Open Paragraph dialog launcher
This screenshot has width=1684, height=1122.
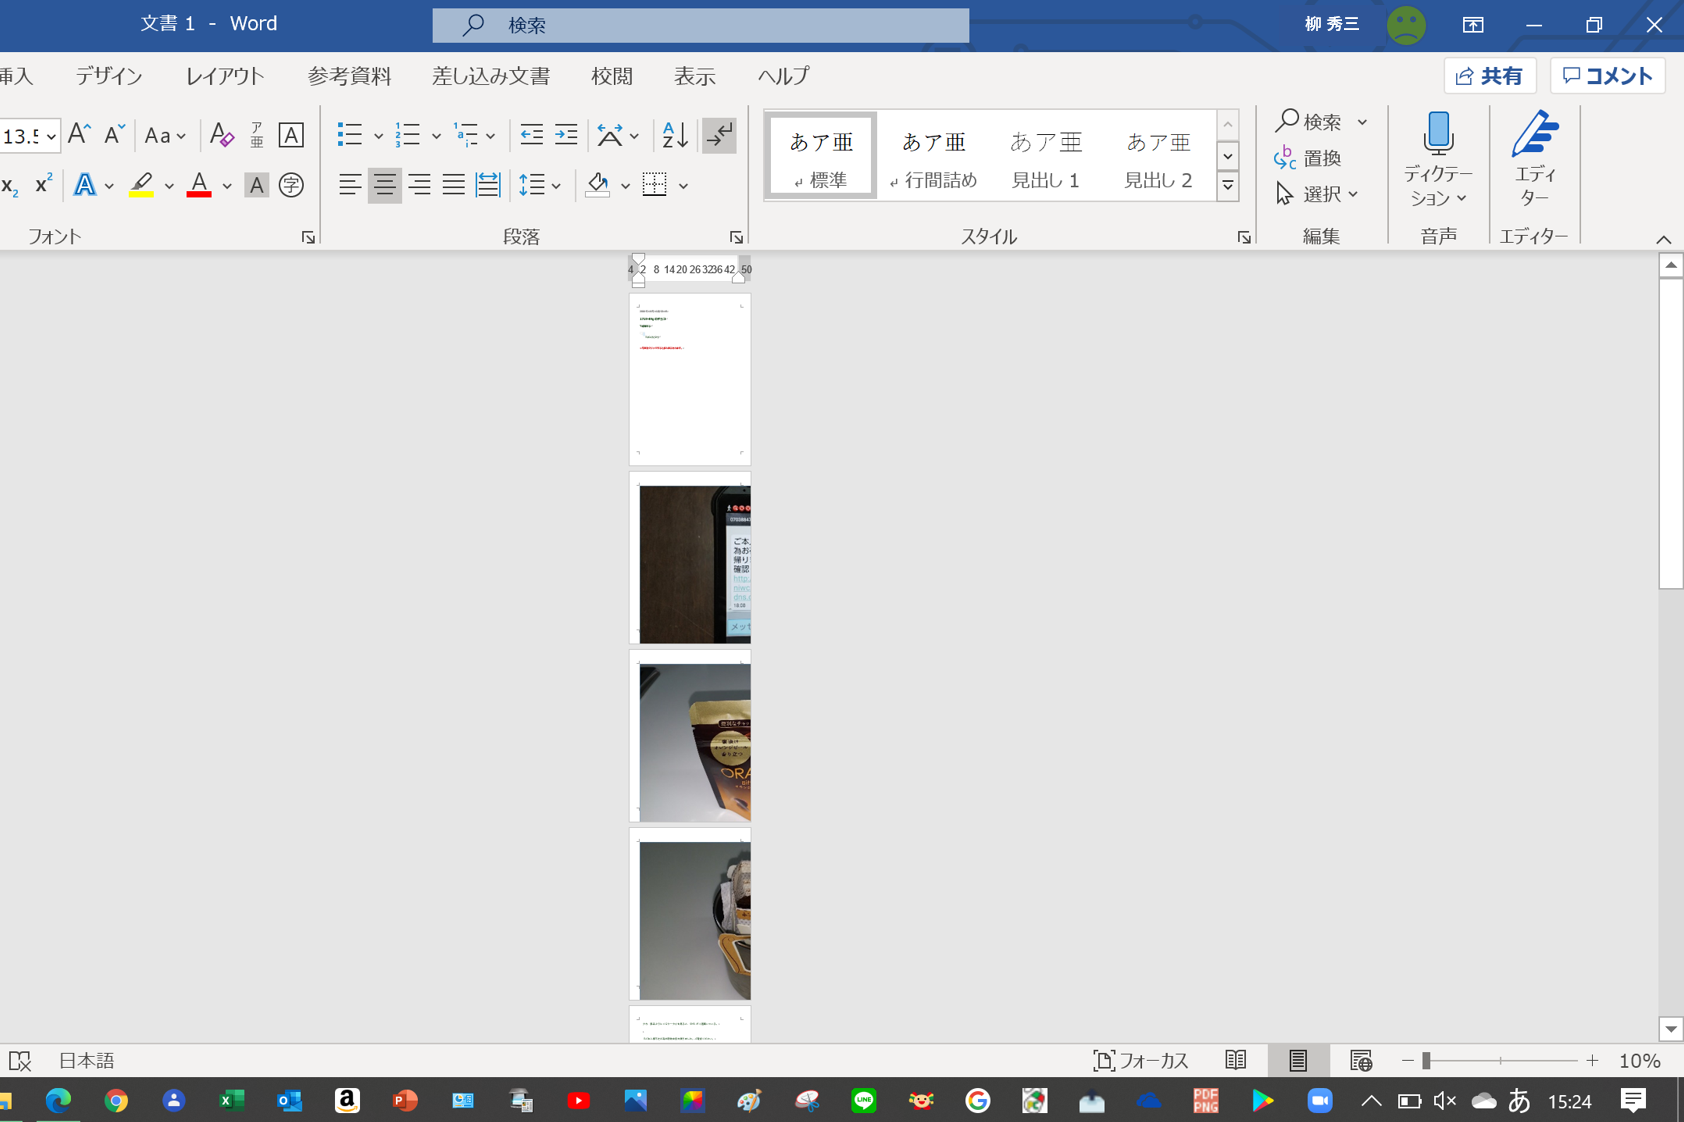point(736,237)
